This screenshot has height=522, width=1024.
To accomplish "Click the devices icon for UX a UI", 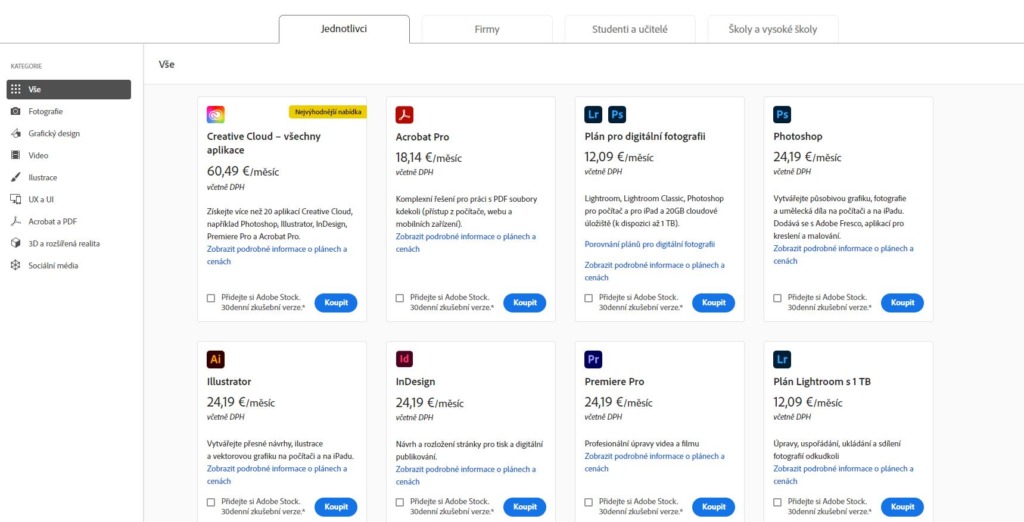I will (16, 199).
